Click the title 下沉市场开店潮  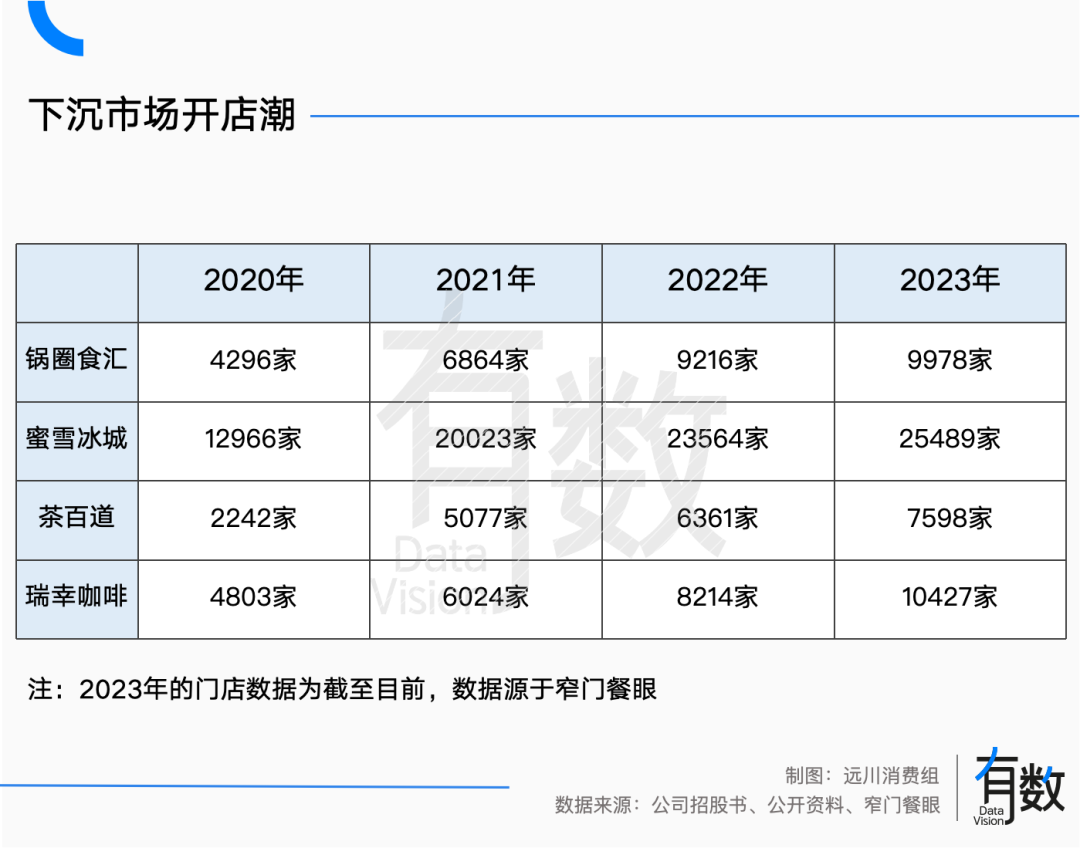pos(162,114)
